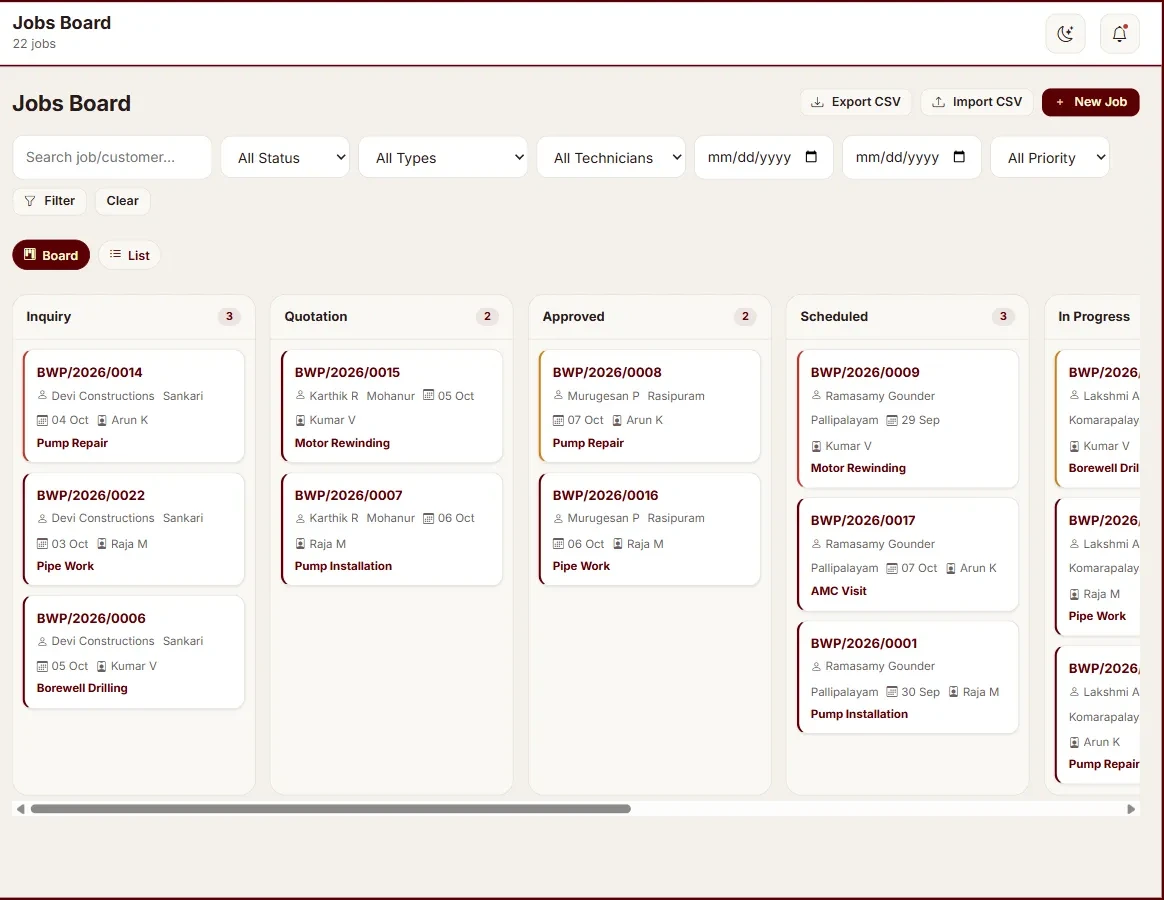Expand the All Technicians dropdown
1164x900 pixels.
tap(611, 157)
